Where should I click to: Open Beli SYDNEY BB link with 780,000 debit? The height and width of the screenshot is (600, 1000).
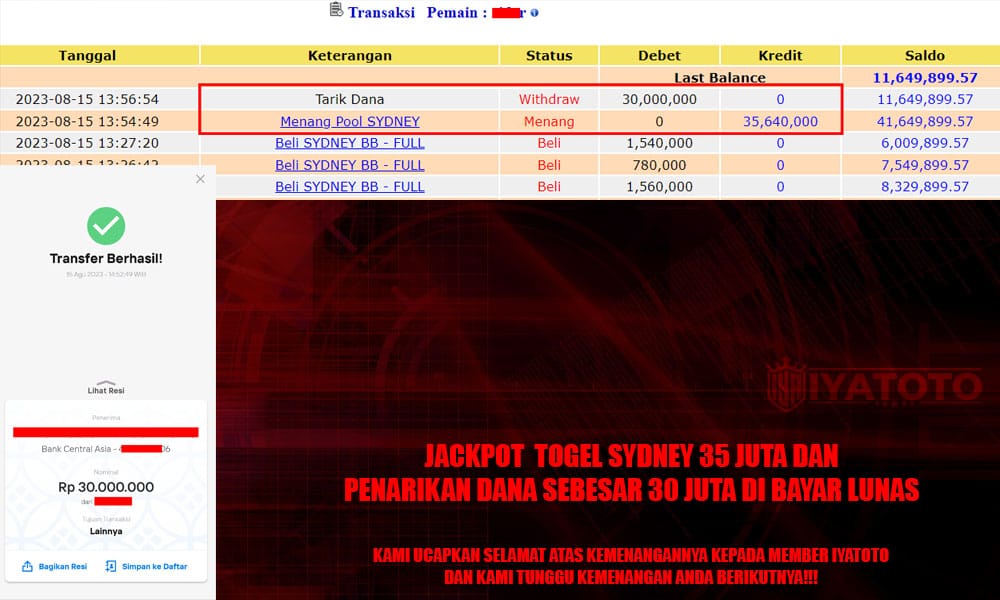[x=349, y=165]
